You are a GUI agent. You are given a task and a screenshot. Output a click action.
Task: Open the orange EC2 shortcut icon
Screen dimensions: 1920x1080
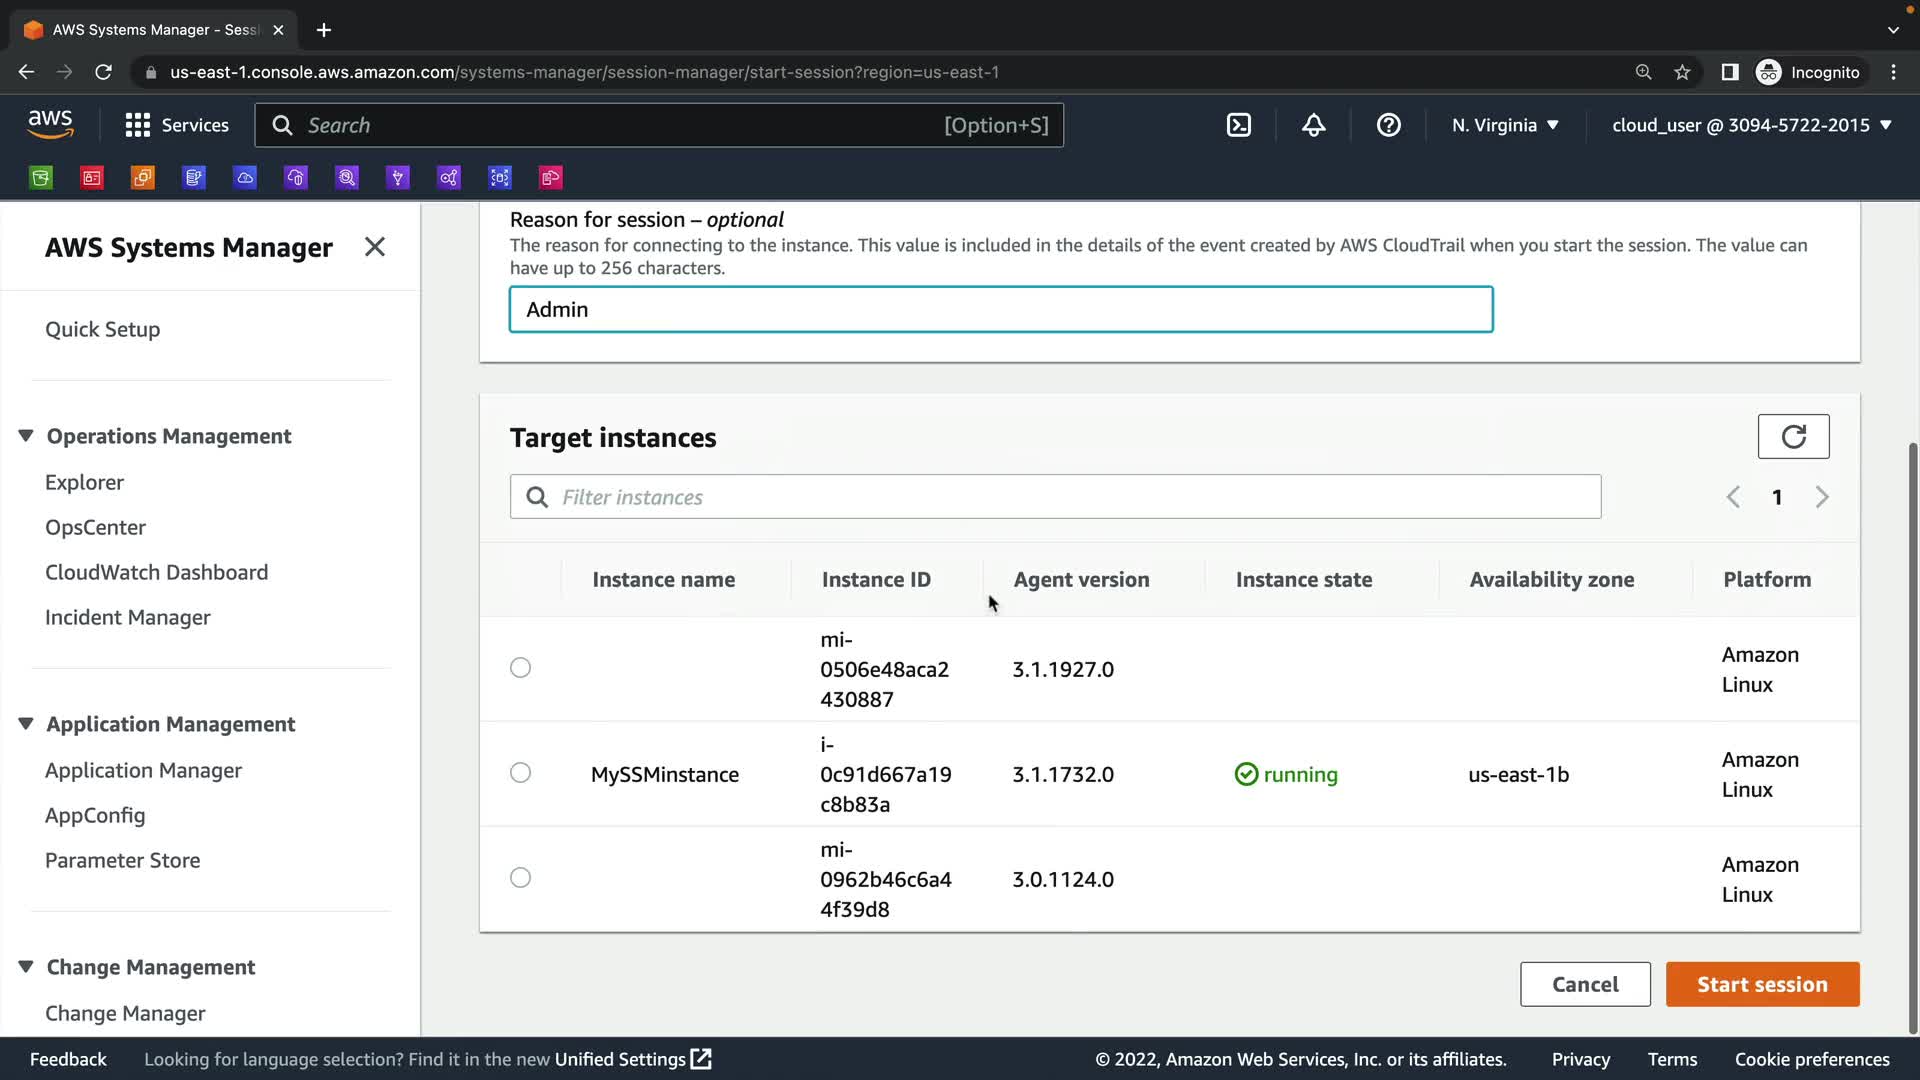tap(143, 178)
